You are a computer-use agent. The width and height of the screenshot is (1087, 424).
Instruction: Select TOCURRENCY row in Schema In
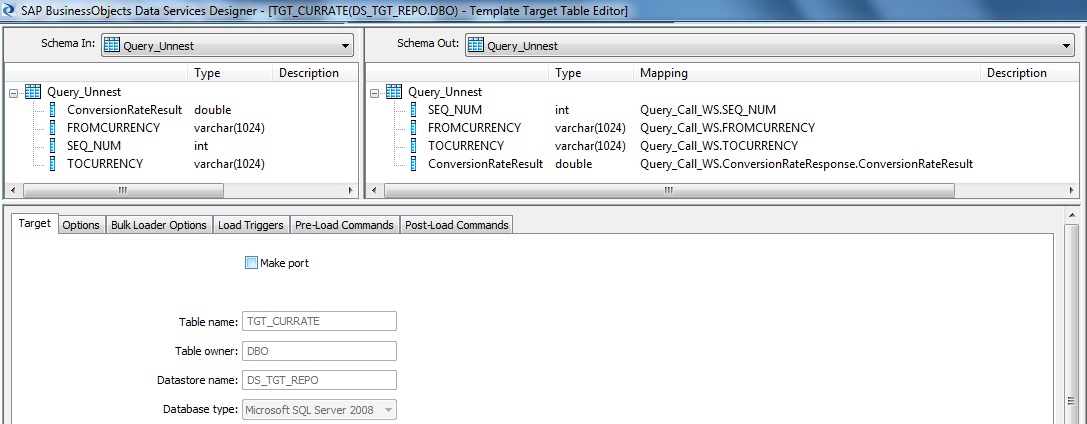coord(182,164)
